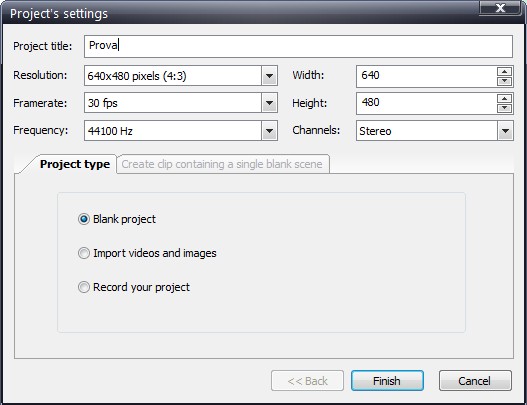
Task: Click into the Height value field
Action: coord(426,103)
